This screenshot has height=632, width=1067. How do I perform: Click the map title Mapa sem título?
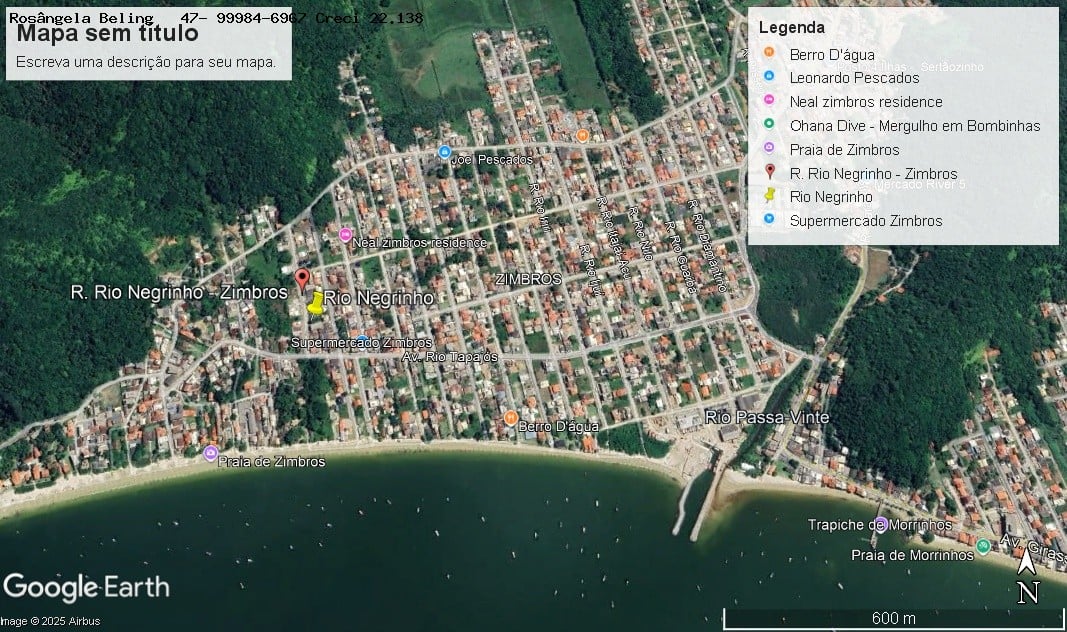pyautogui.click(x=108, y=33)
